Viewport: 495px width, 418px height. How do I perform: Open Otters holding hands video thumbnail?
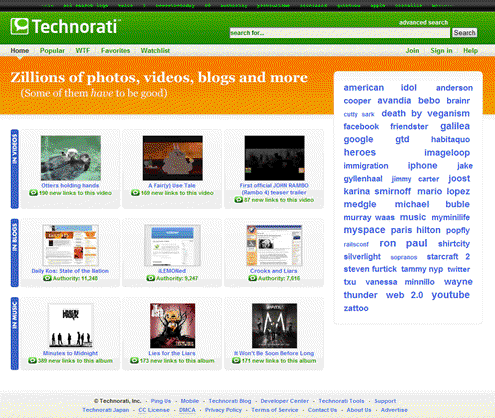point(71,158)
